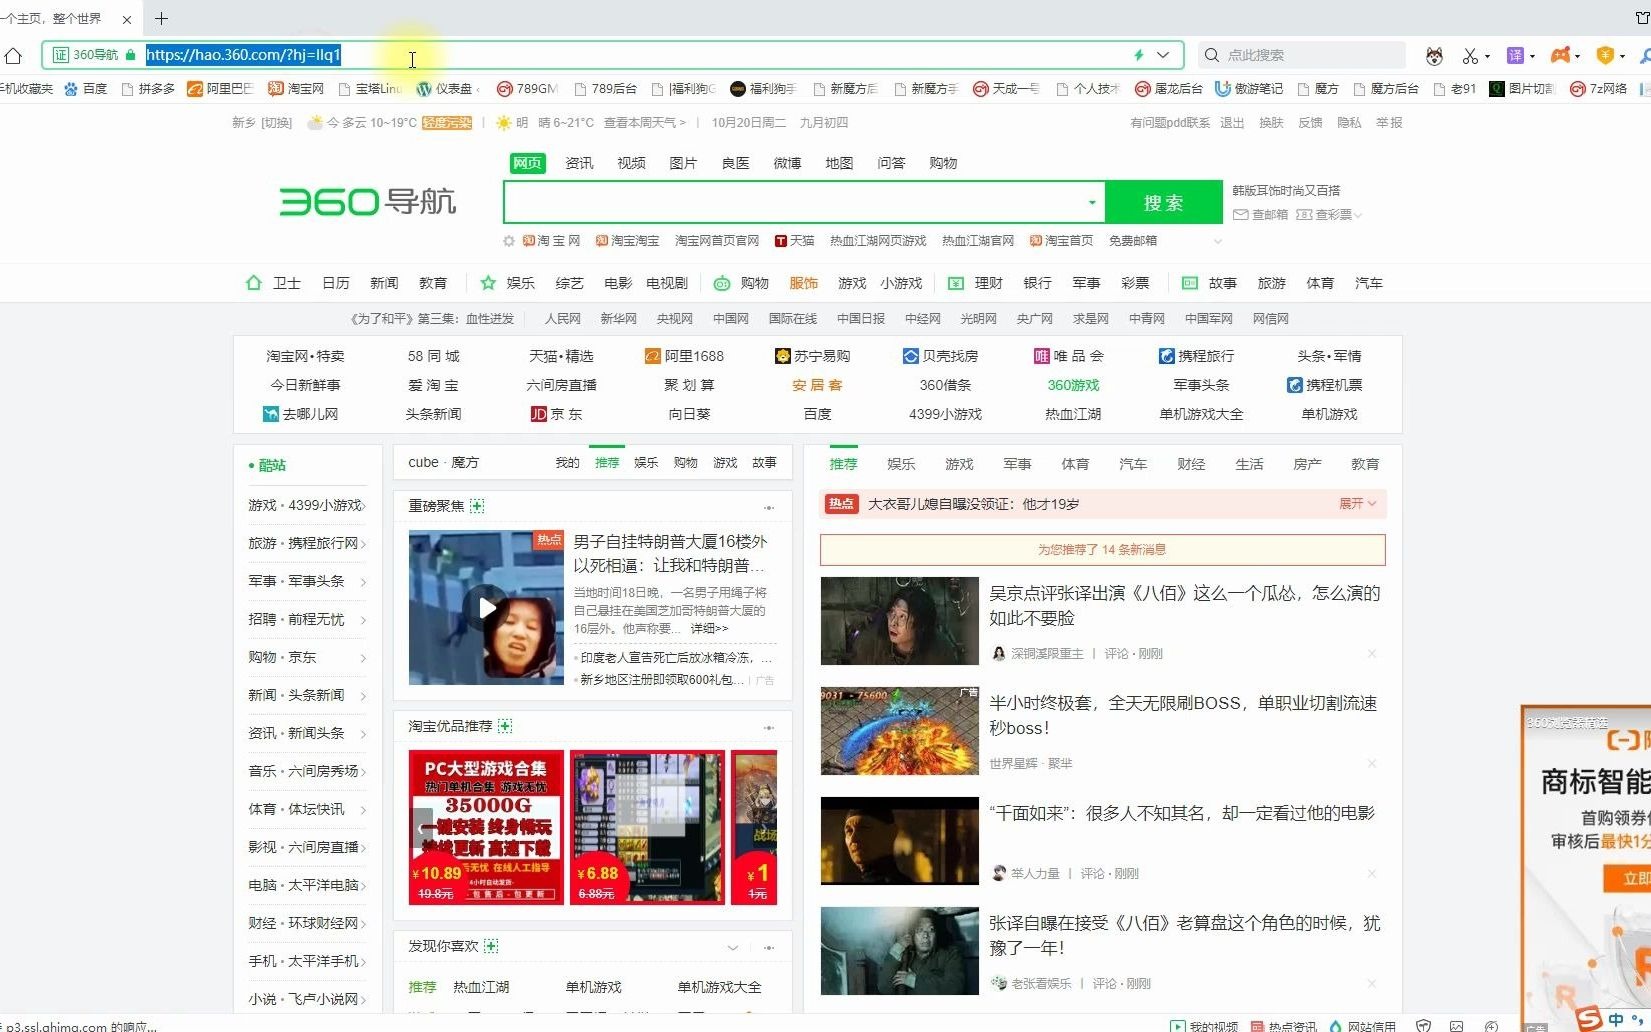Click the Sogou input method S icon

(1588, 1020)
